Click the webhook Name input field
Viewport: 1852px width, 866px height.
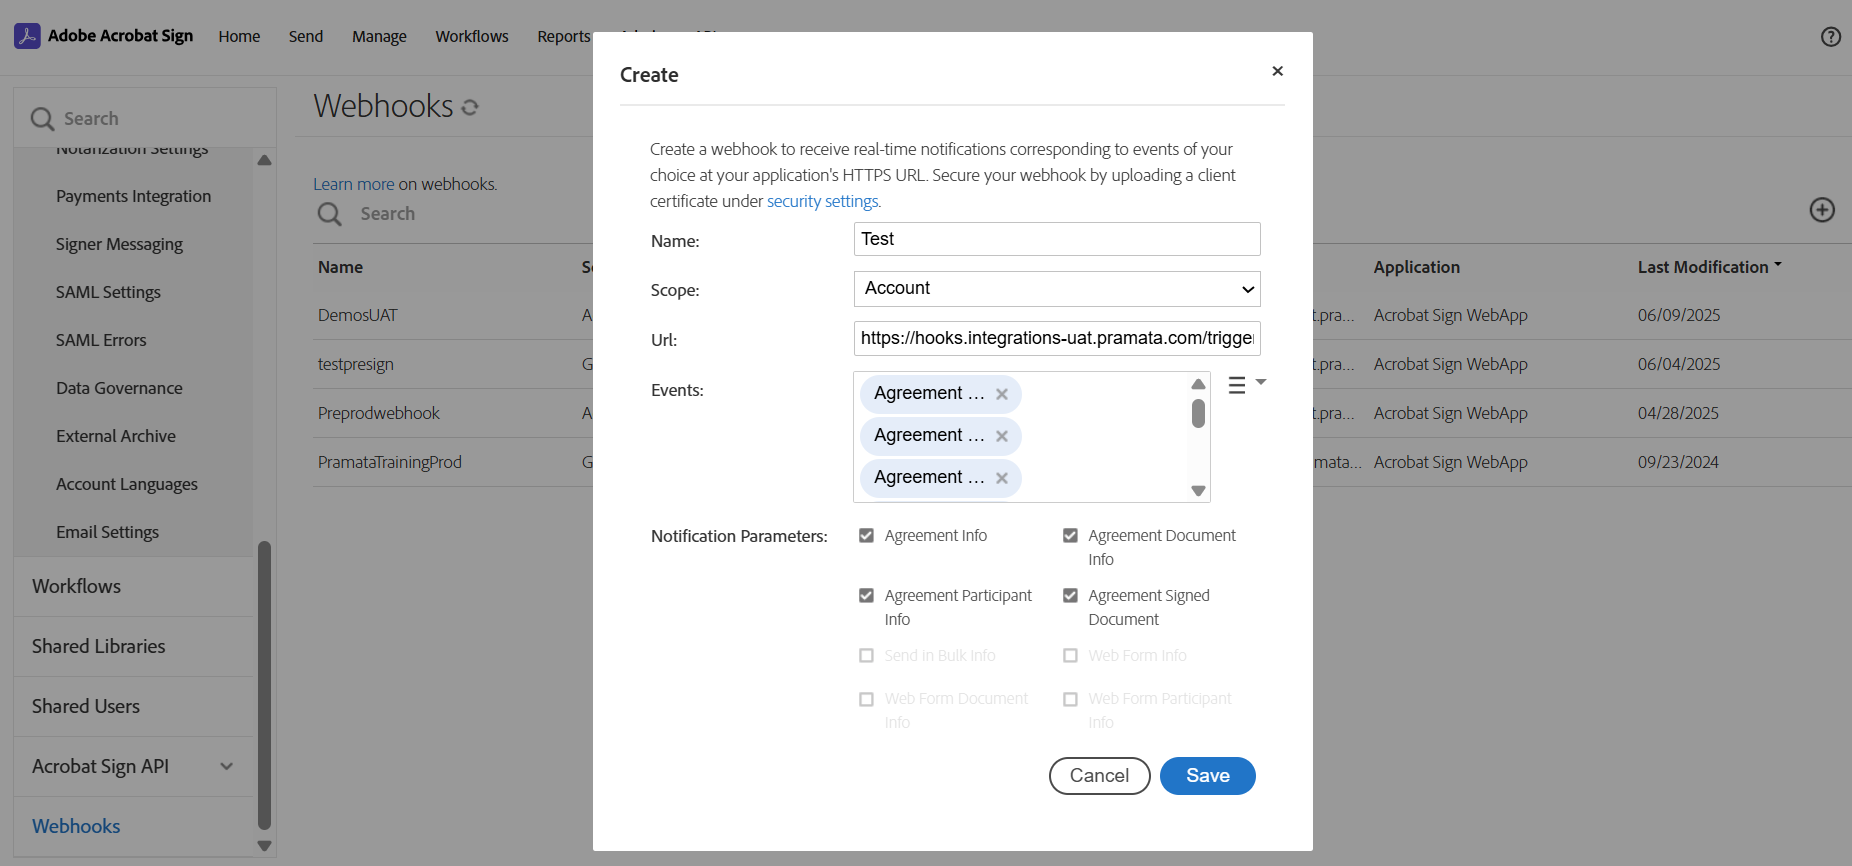[1057, 239]
